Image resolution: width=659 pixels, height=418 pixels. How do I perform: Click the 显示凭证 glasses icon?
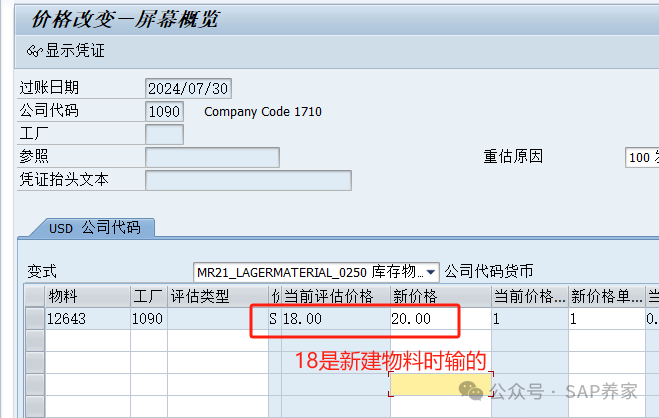[x=34, y=51]
